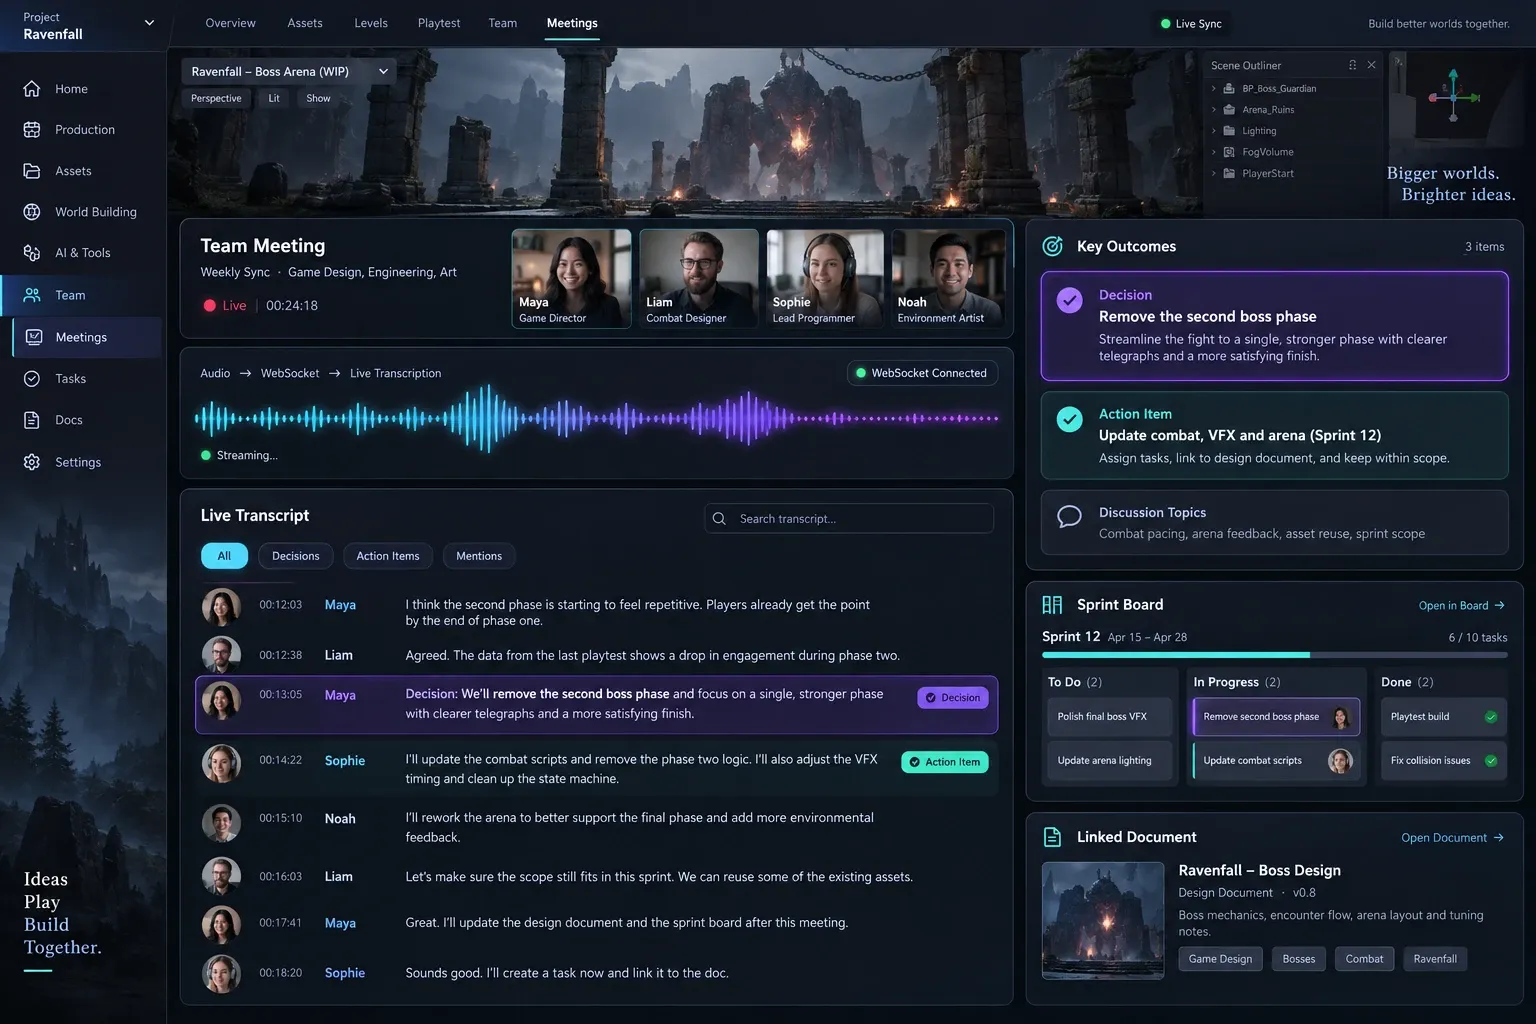Click the Docs file icon
Screen dimensions: 1536x1024
(x=32, y=420)
